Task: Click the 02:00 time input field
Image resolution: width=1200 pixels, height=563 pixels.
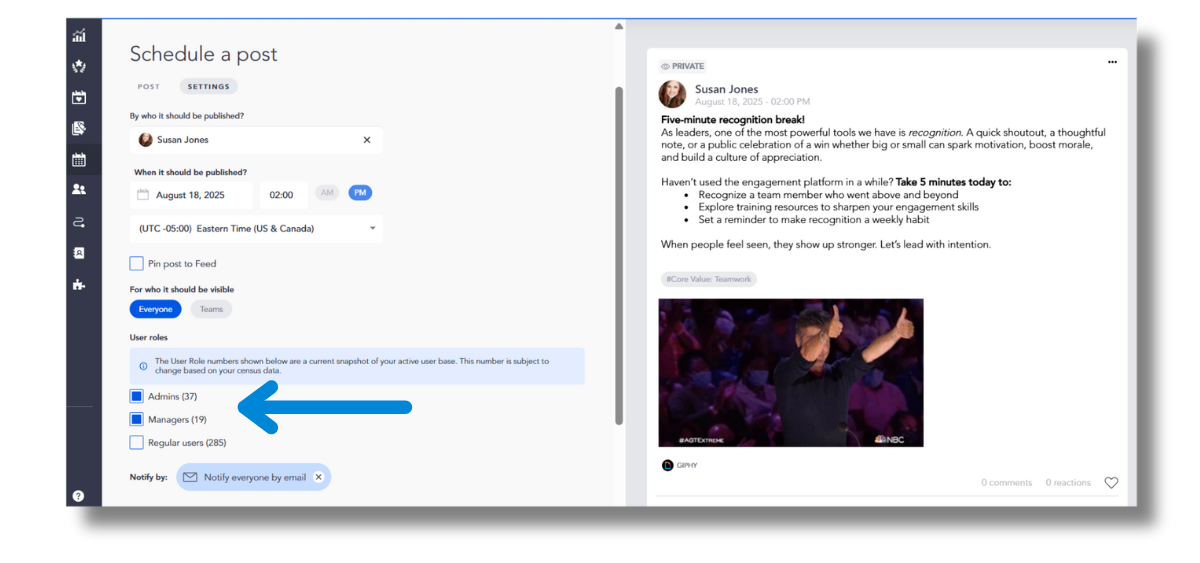Action: 282,195
